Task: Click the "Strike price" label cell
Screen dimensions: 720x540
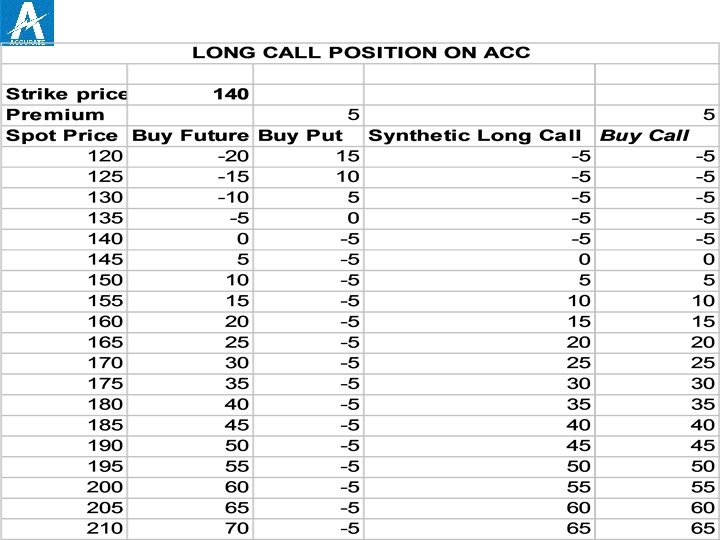Action: (x=65, y=94)
